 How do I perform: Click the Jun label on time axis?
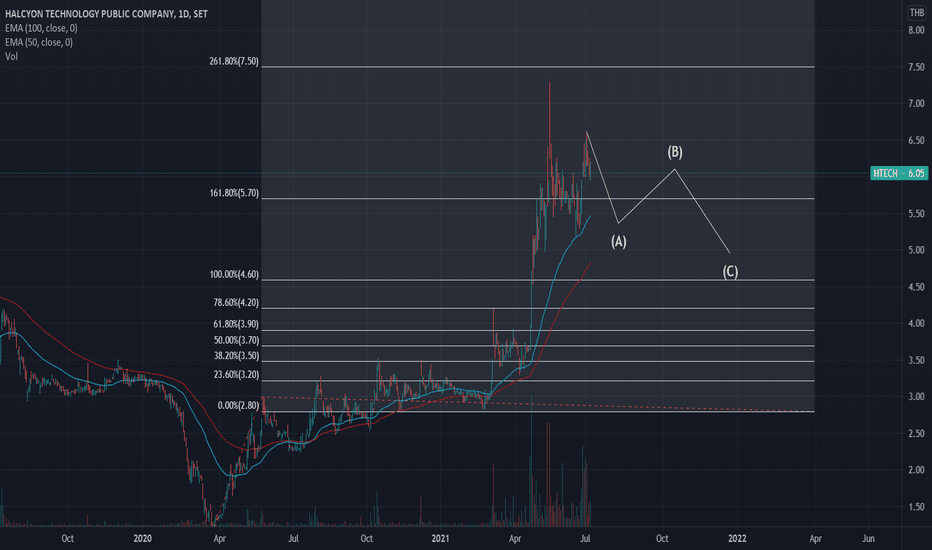868,538
